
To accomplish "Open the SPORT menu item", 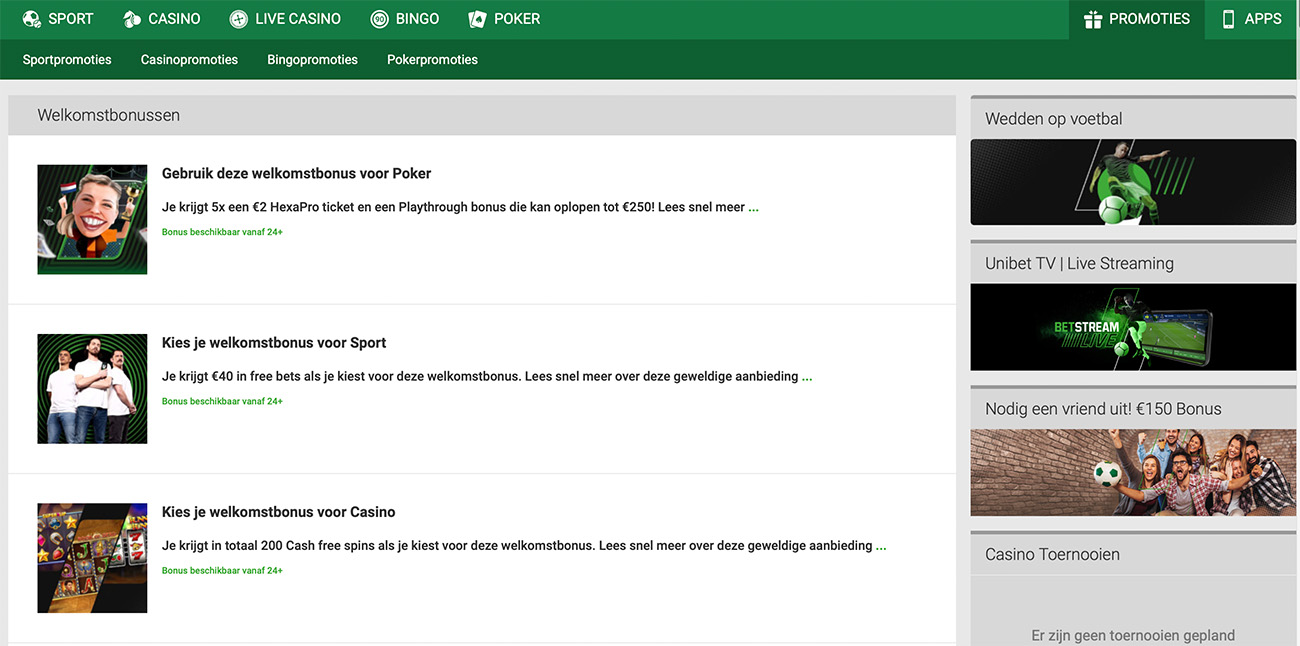I will [x=58, y=19].
